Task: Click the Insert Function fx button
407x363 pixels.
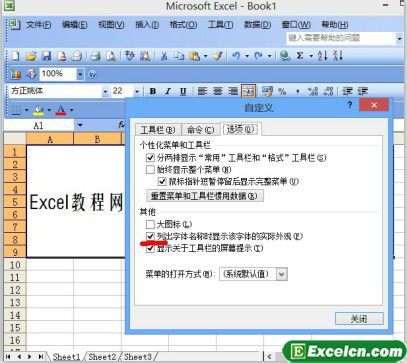Action: coord(122,125)
